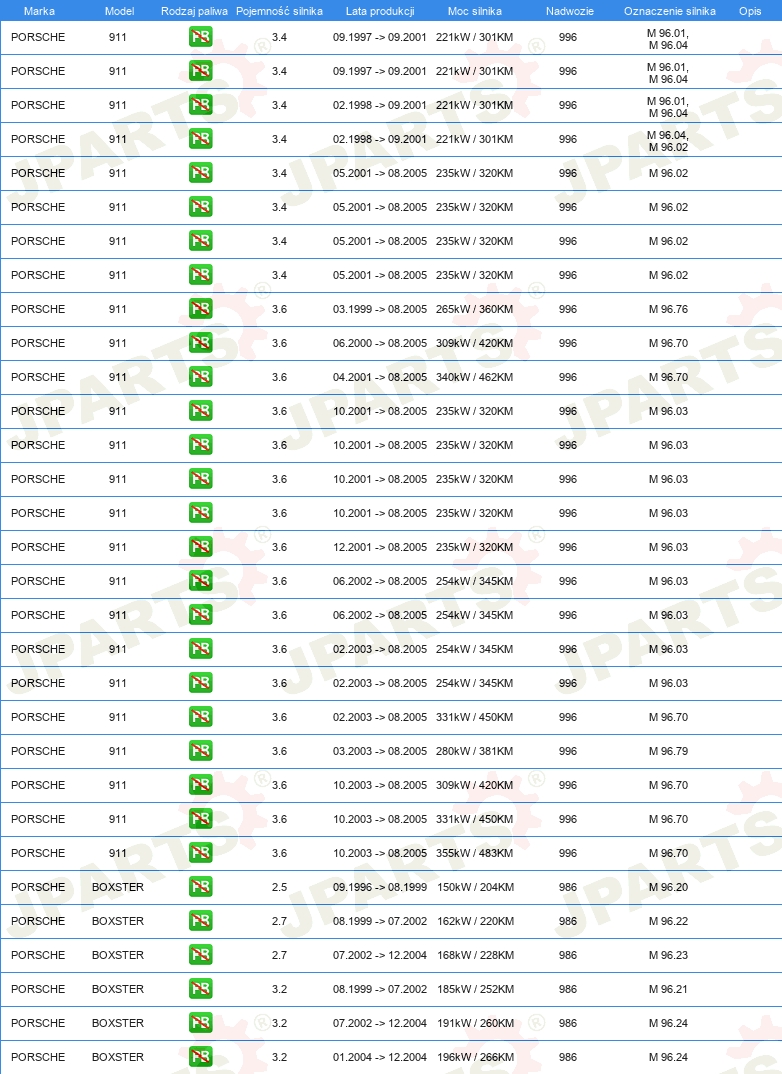
Task: Click fuel icon for Boxster 2.5 row
Action: (201, 887)
